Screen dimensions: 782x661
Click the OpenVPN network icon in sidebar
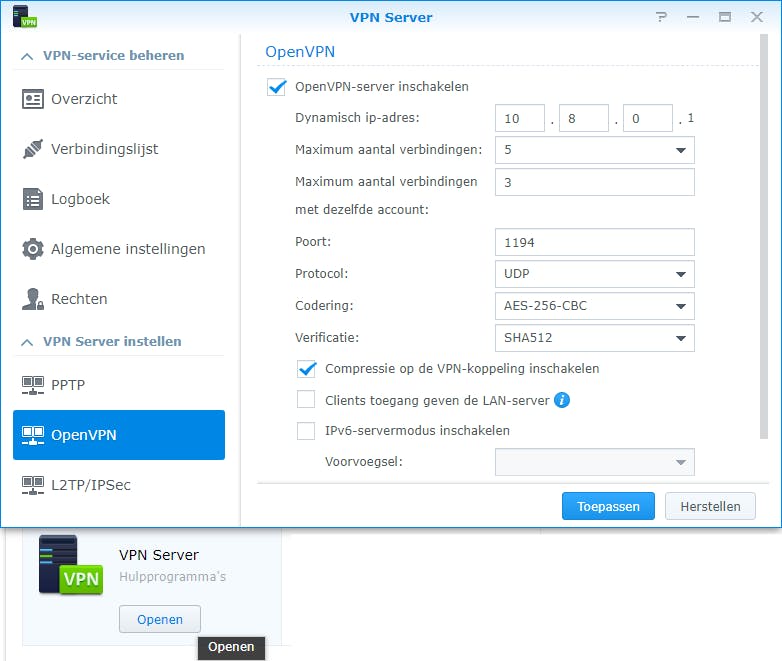tap(33, 435)
